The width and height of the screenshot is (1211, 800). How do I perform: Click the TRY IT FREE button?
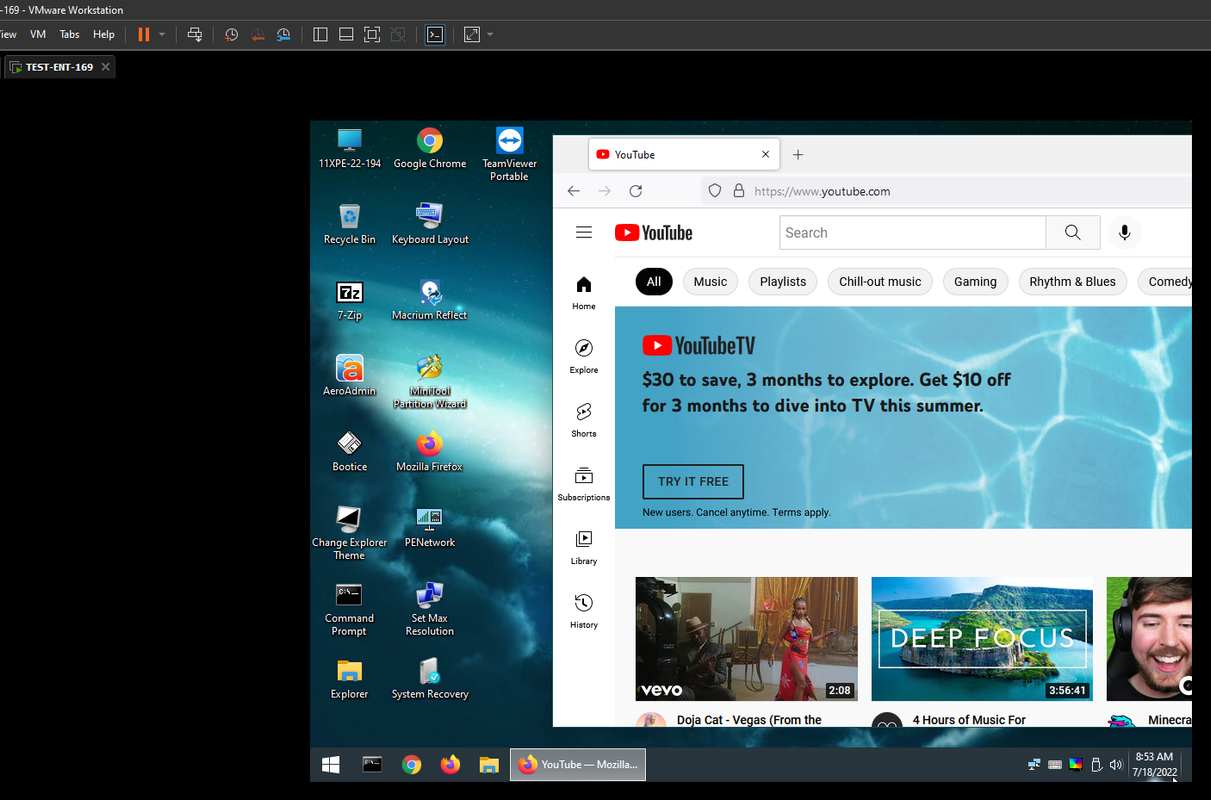click(693, 481)
